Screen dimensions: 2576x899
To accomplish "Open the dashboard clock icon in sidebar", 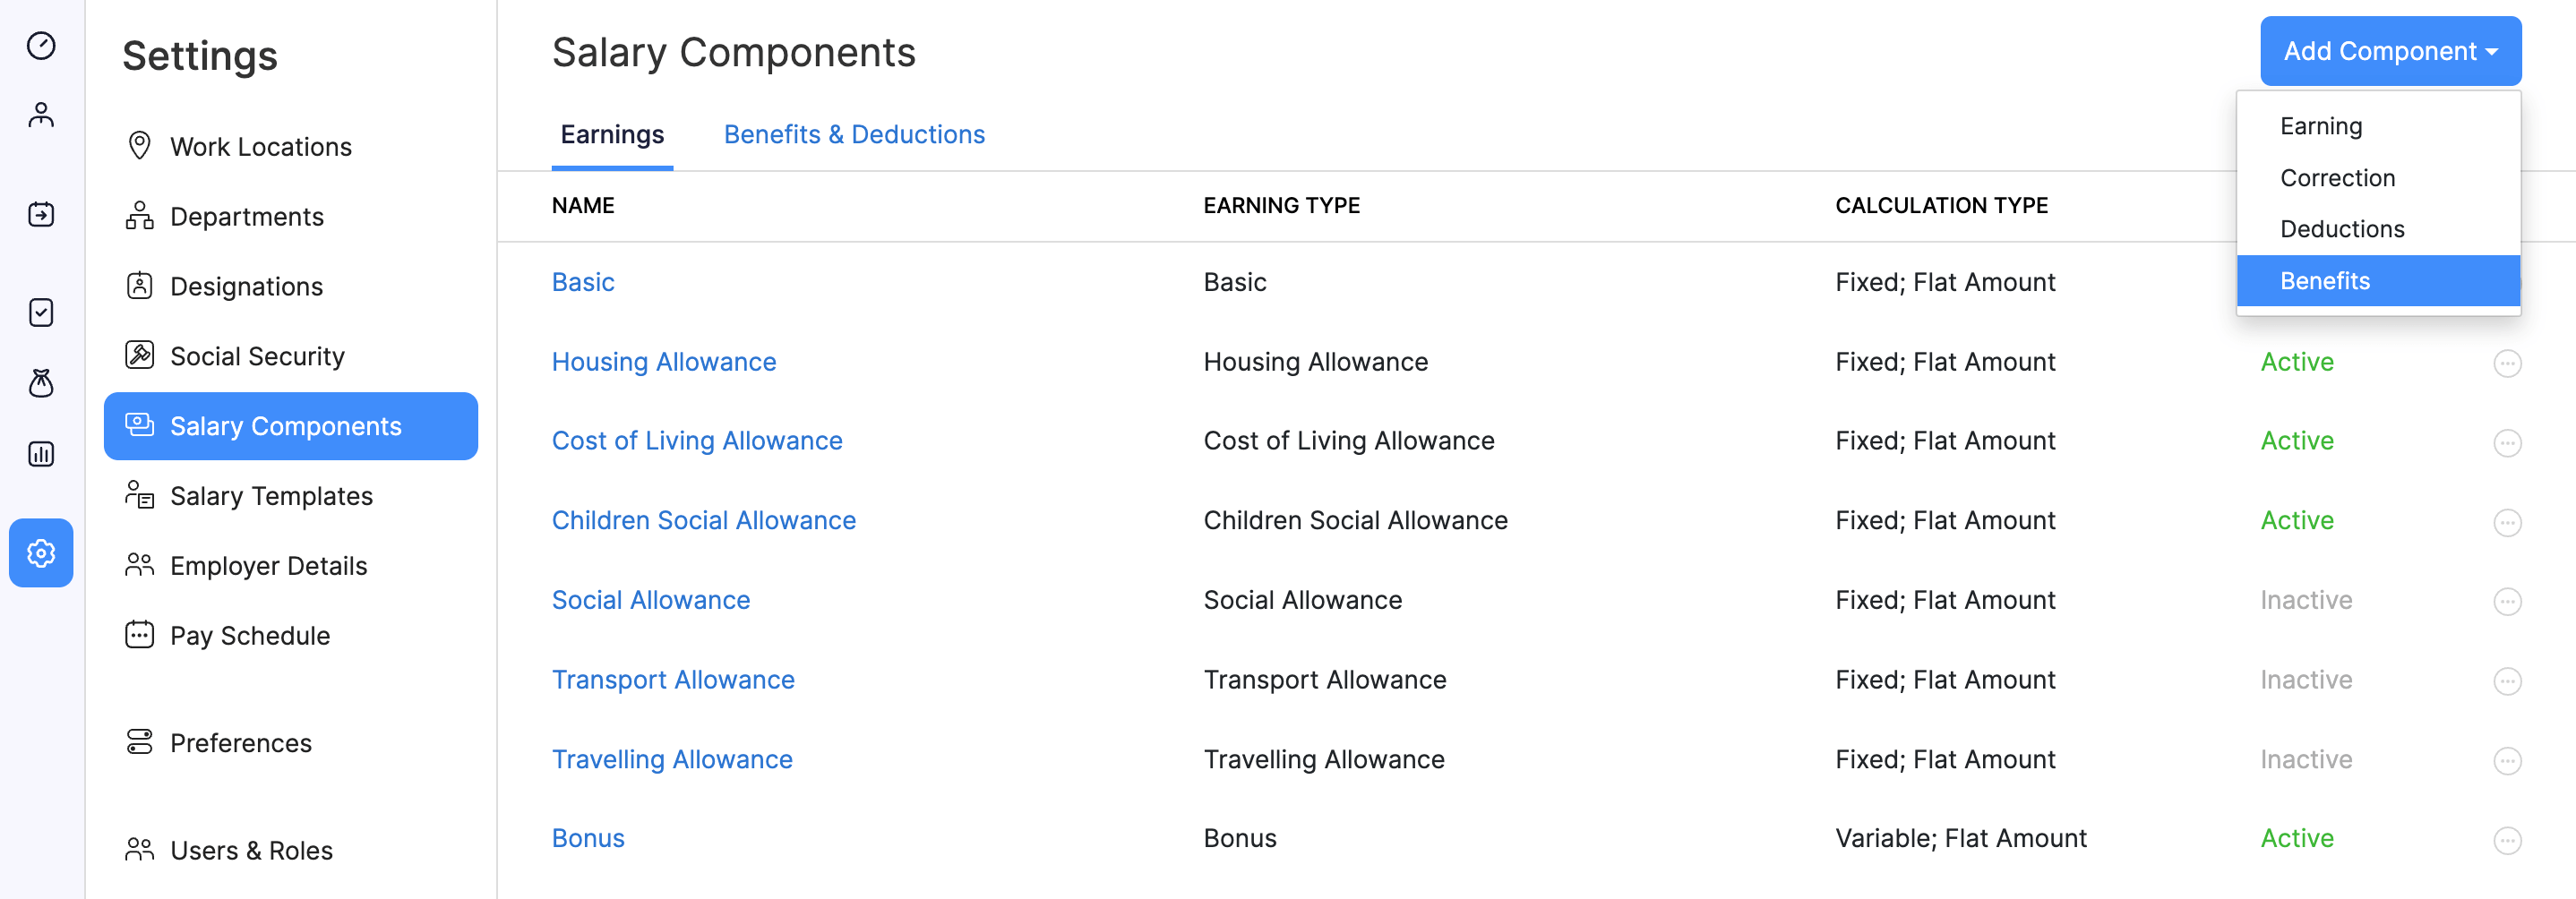I will coord(41,45).
